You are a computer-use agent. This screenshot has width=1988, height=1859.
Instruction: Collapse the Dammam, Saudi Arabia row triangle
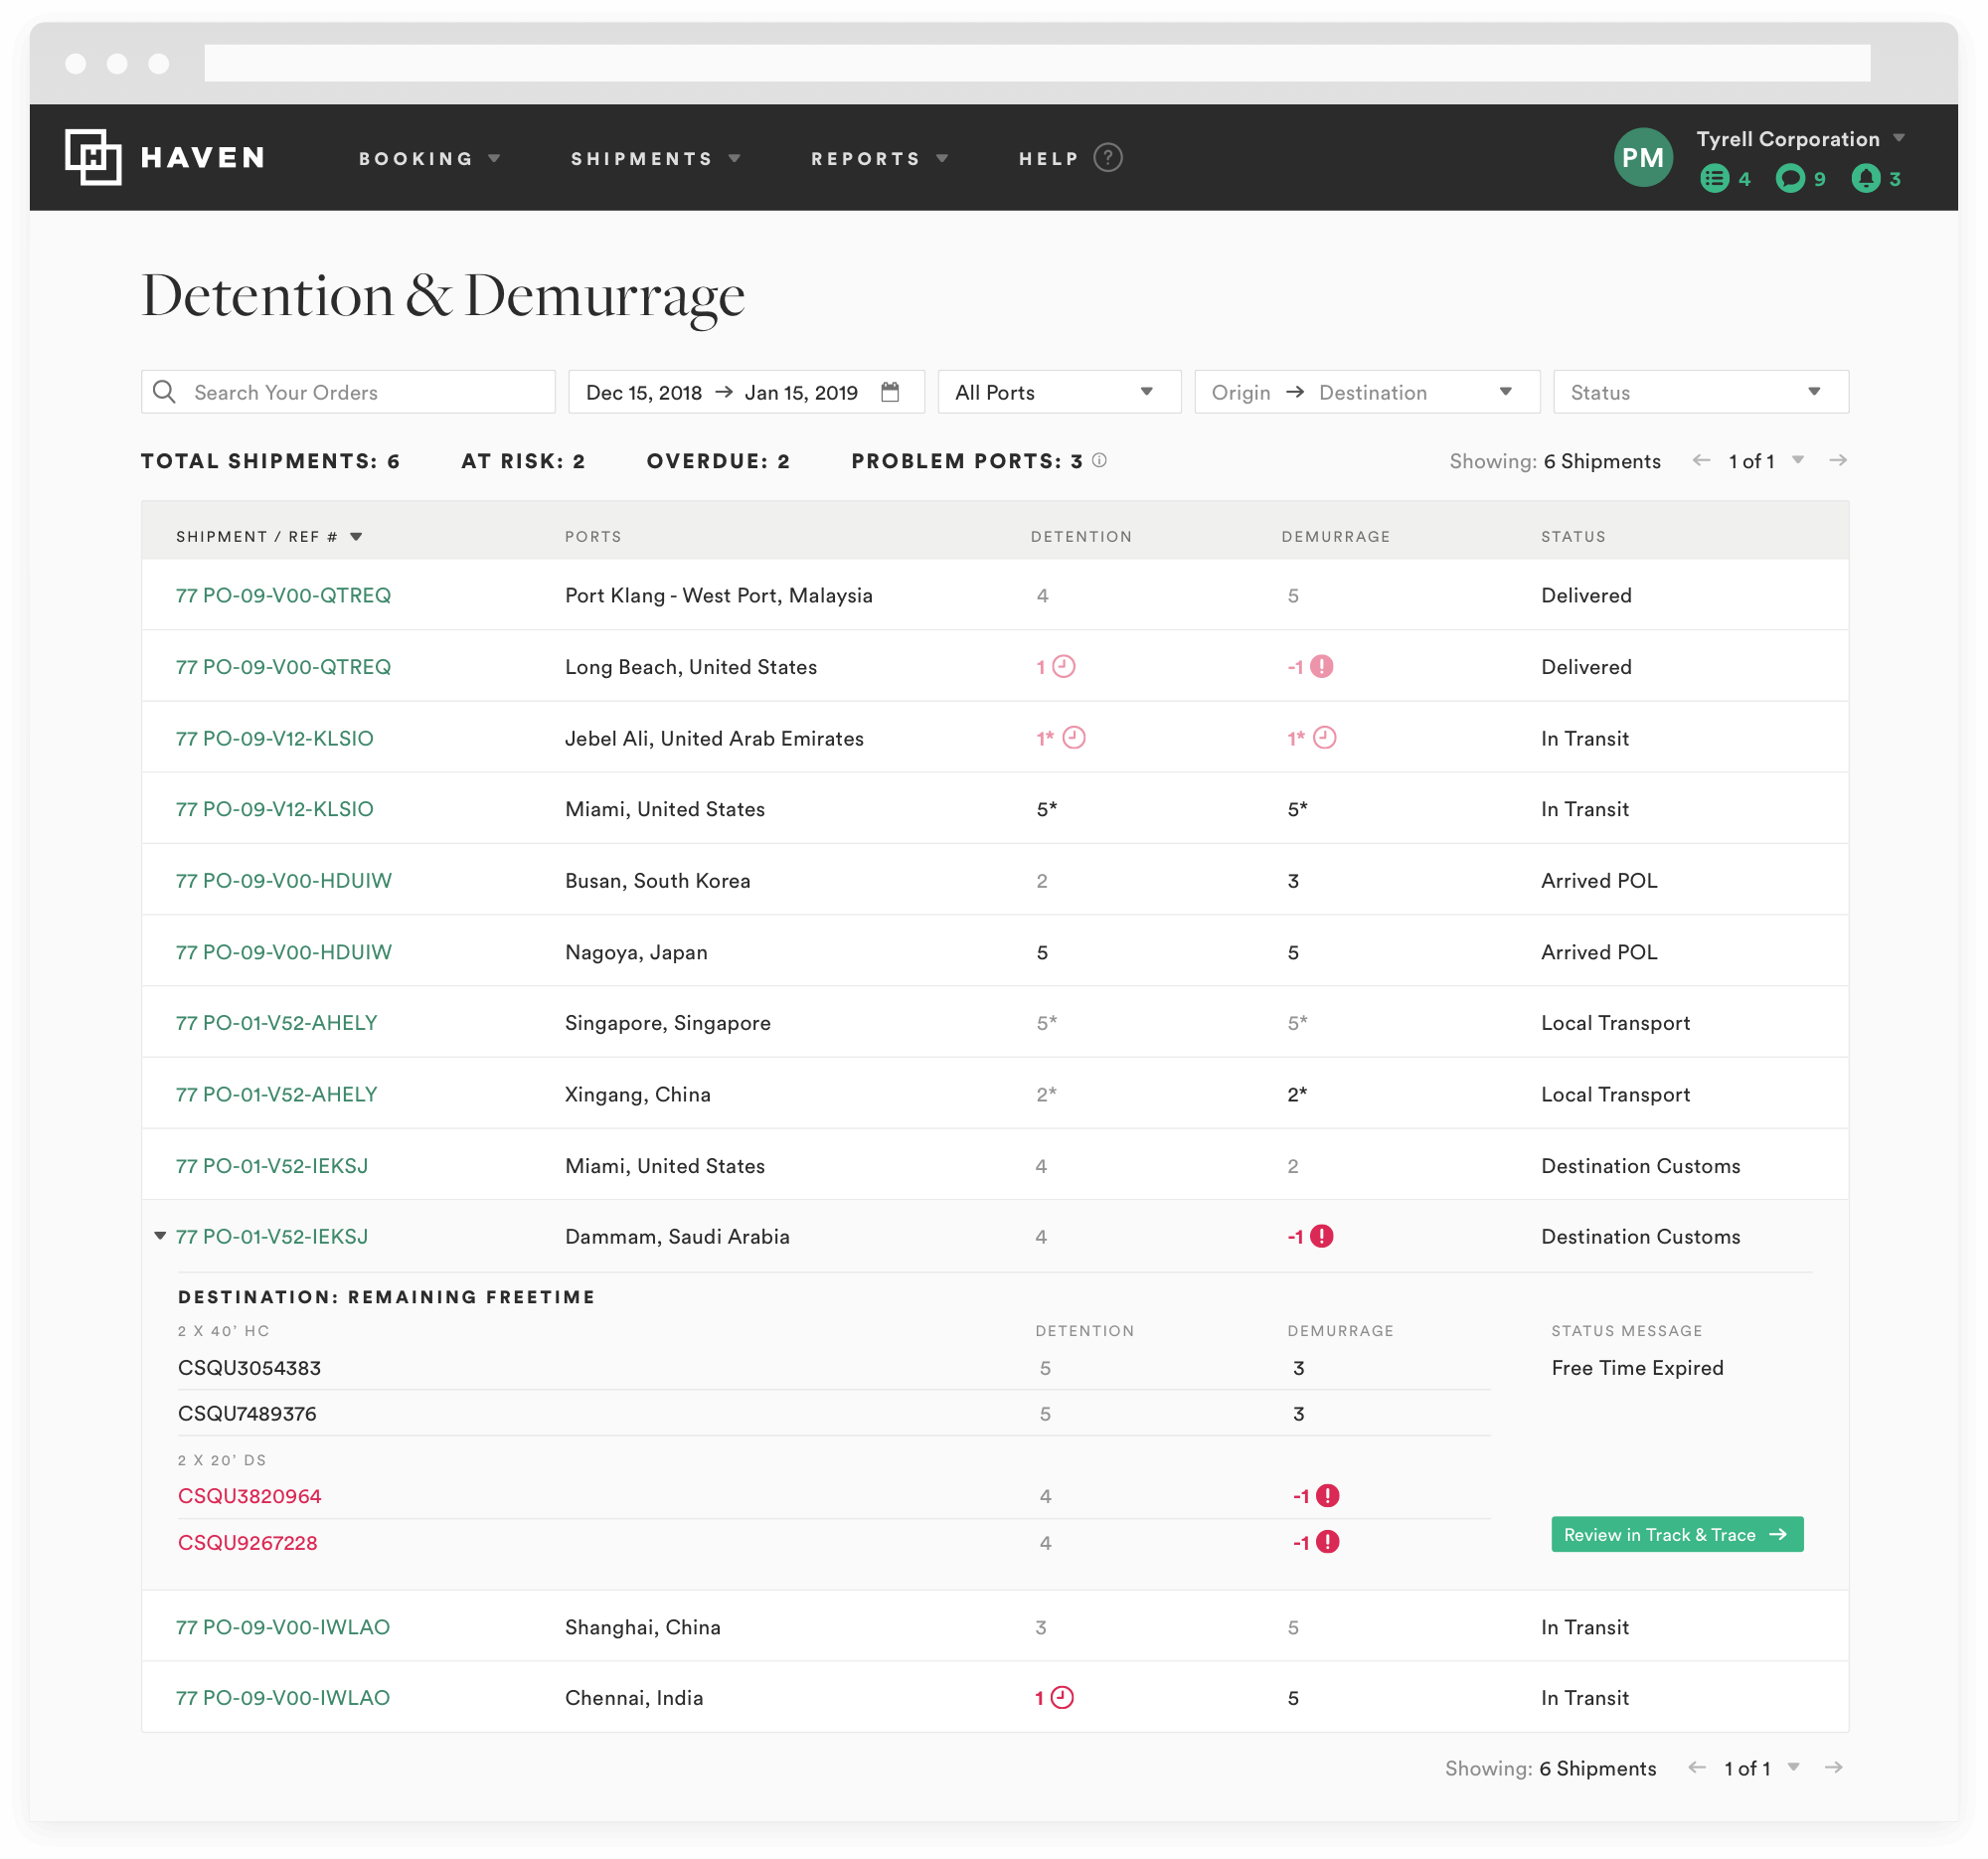[160, 1237]
